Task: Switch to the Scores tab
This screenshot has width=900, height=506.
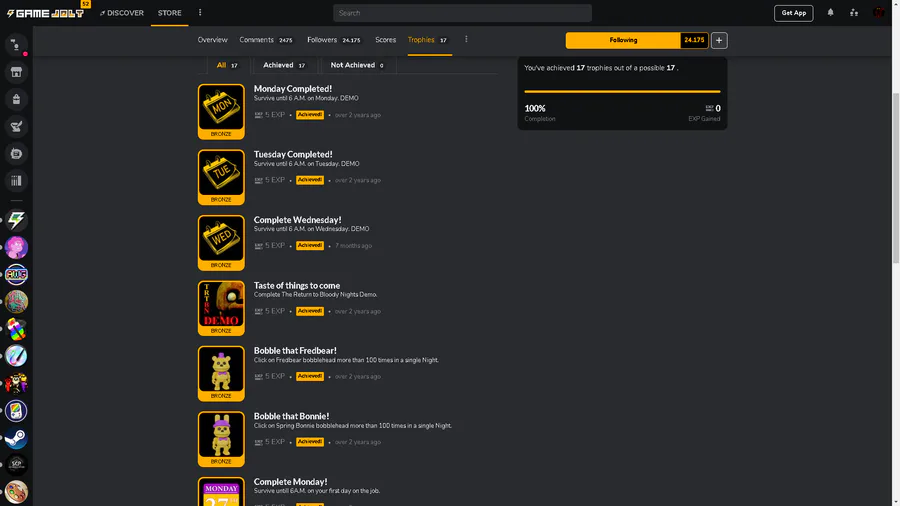Action: coord(385,40)
